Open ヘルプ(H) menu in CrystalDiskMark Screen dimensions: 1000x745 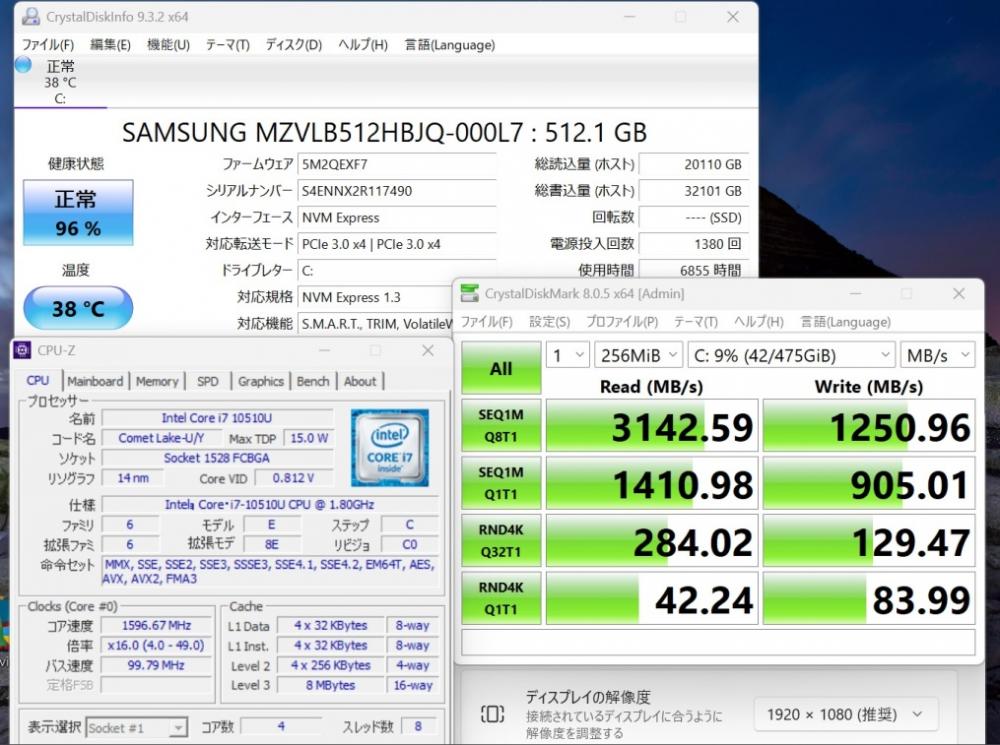759,321
